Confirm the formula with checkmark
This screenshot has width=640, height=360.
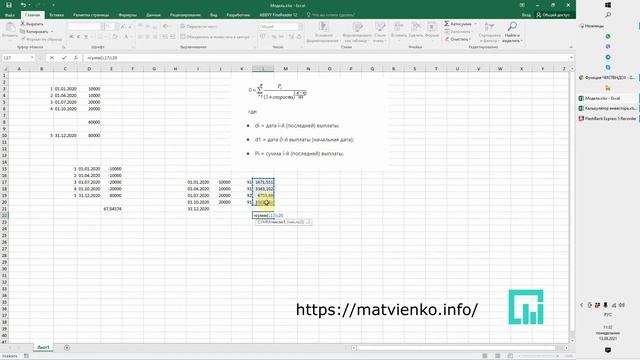(64, 58)
